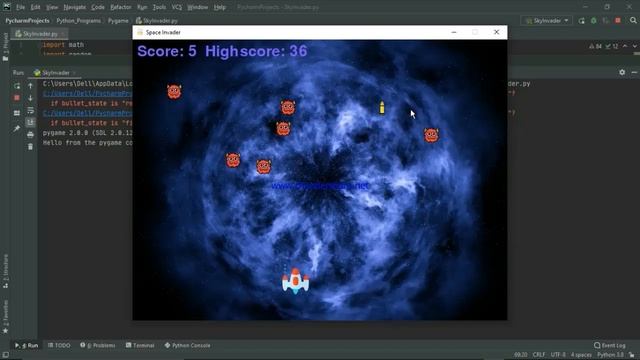The height and width of the screenshot is (360, 640).
Task: Click the Debug bug icon in toolbar
Action: 593,20
